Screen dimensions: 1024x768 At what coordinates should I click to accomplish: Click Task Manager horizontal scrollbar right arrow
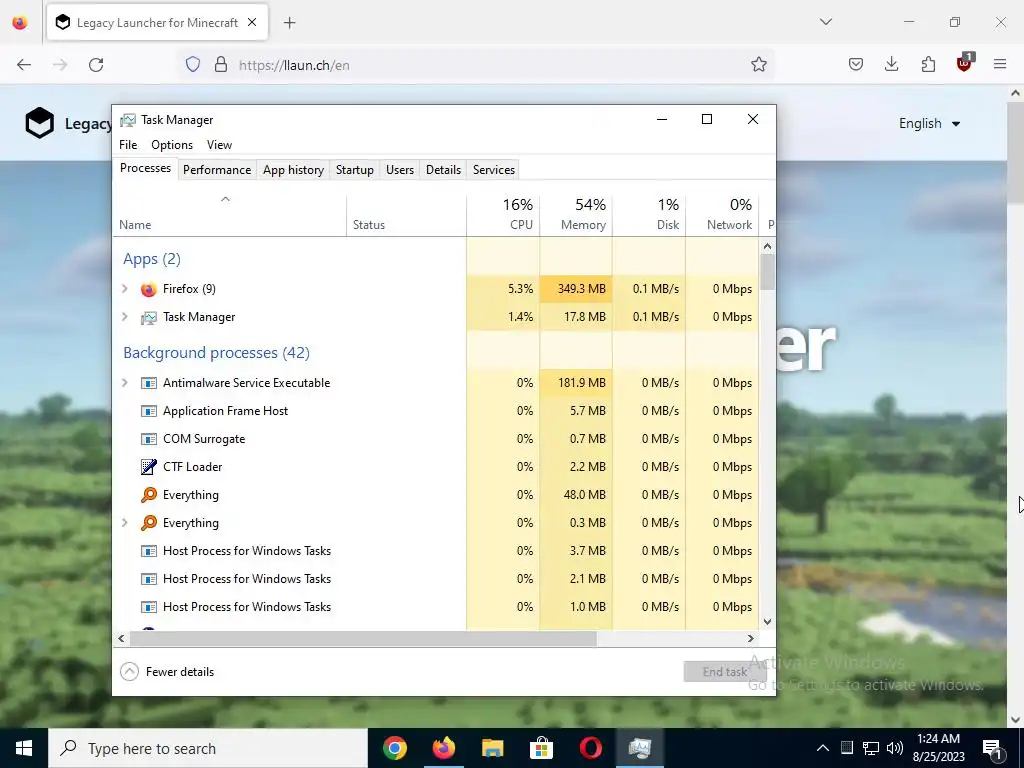point(750,639)
